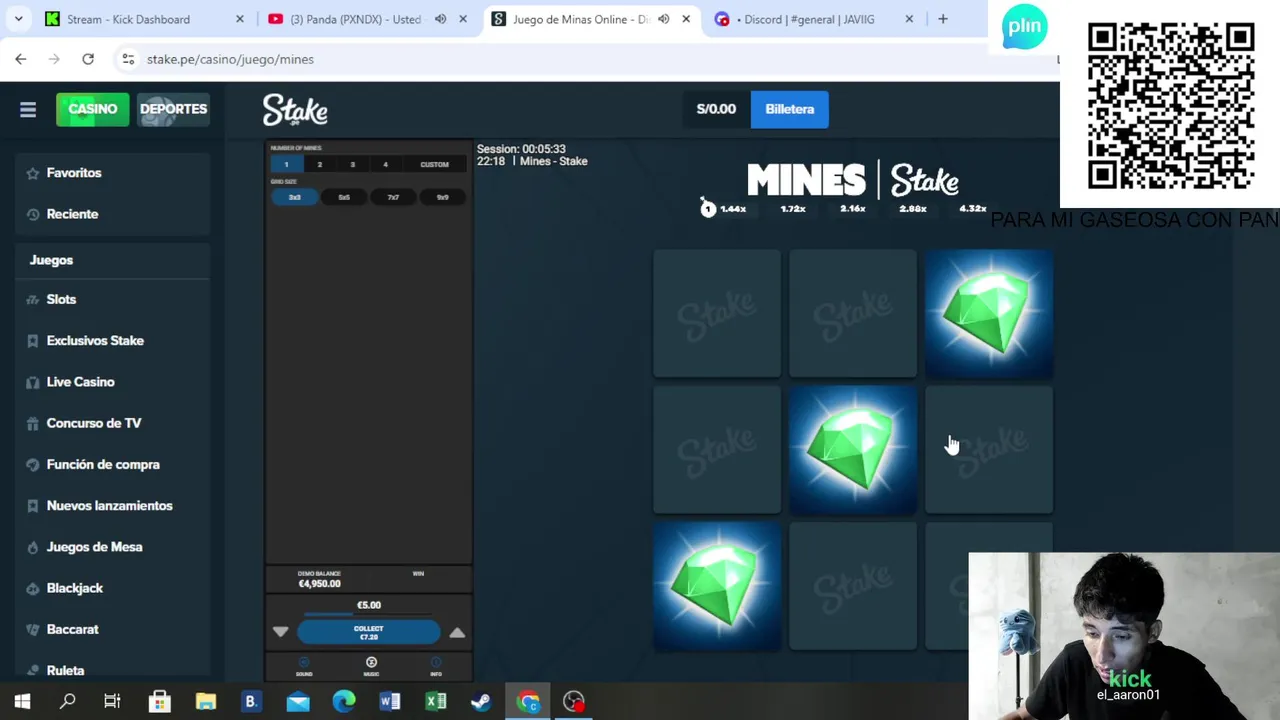Open Excel from the taskbar
Viewport: 1280px width, 720px height.
(x=436, y=702)
